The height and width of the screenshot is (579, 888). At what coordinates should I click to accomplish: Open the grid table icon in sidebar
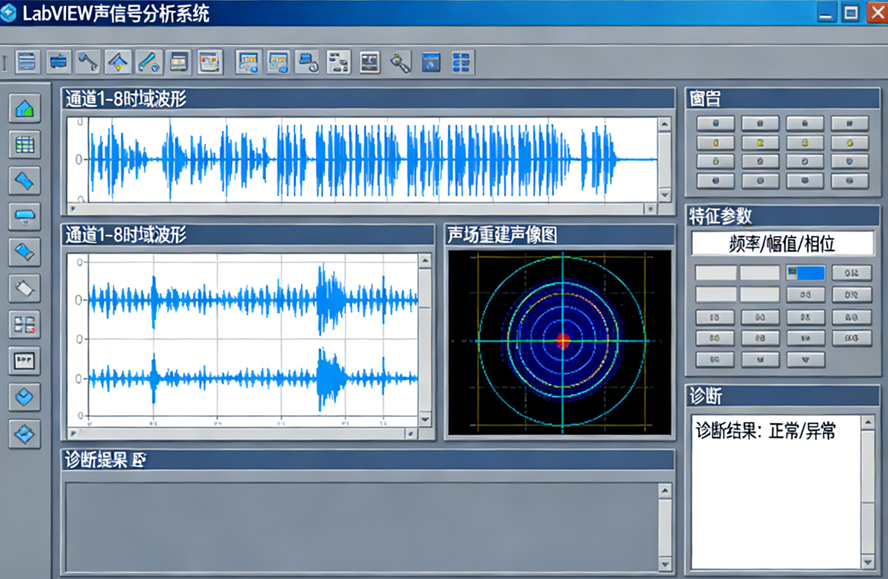(x=25, y=144)
